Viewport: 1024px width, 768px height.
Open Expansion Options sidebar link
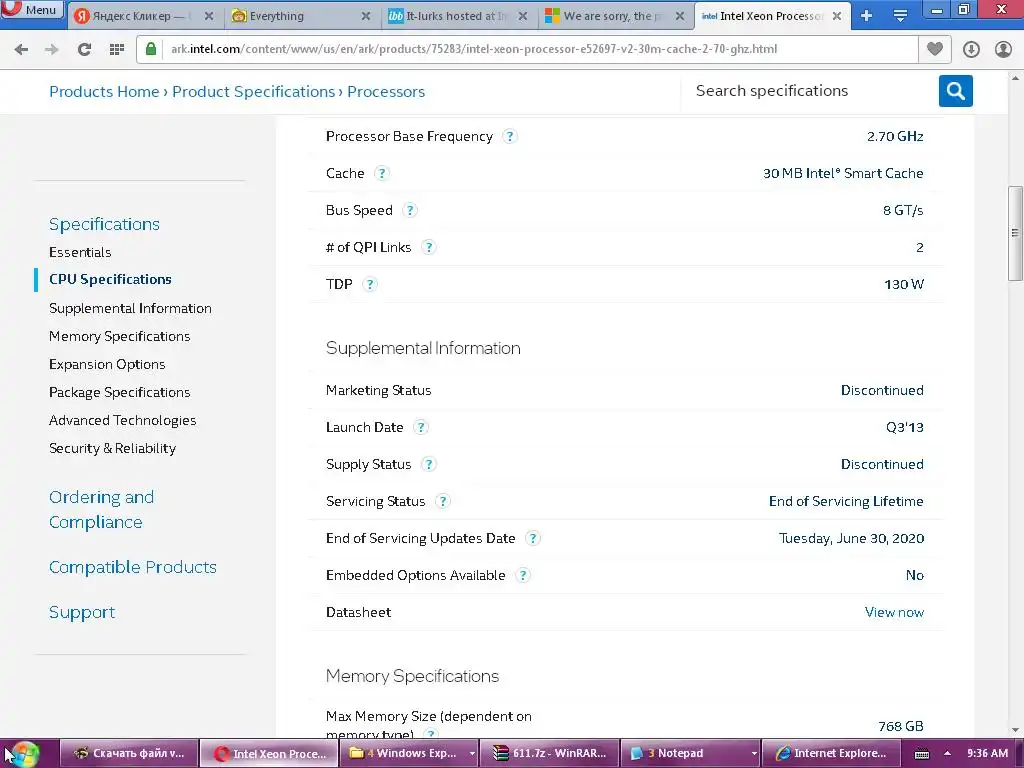[107, 364]
